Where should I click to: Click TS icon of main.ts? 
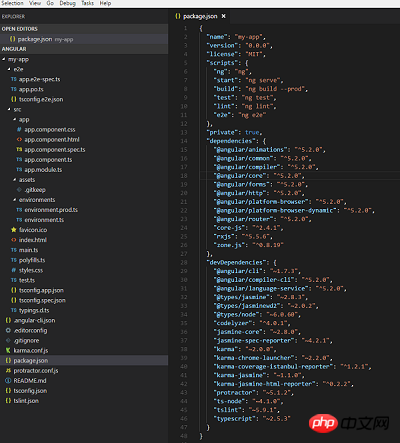[x=14, y=250]
